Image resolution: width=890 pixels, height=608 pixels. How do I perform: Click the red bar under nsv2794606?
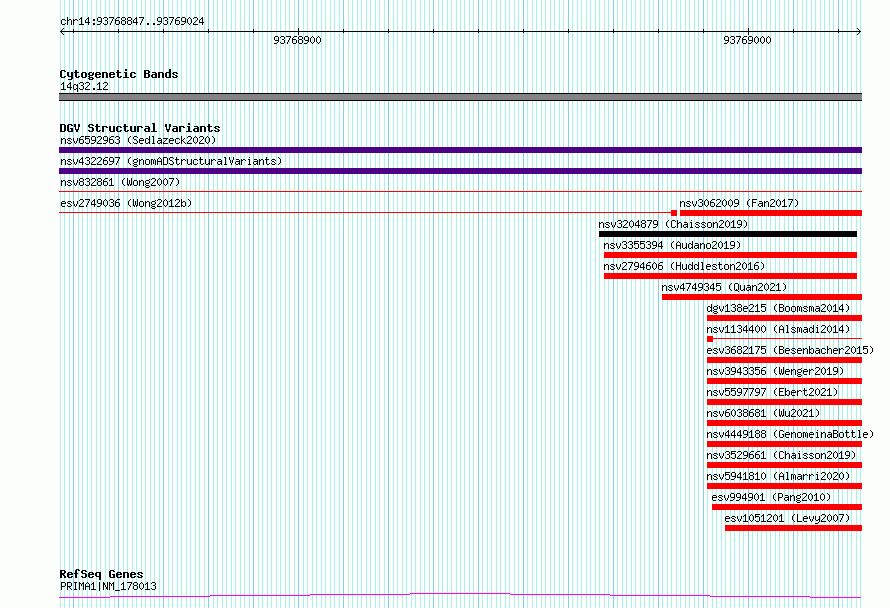click(x=731, y=276)
